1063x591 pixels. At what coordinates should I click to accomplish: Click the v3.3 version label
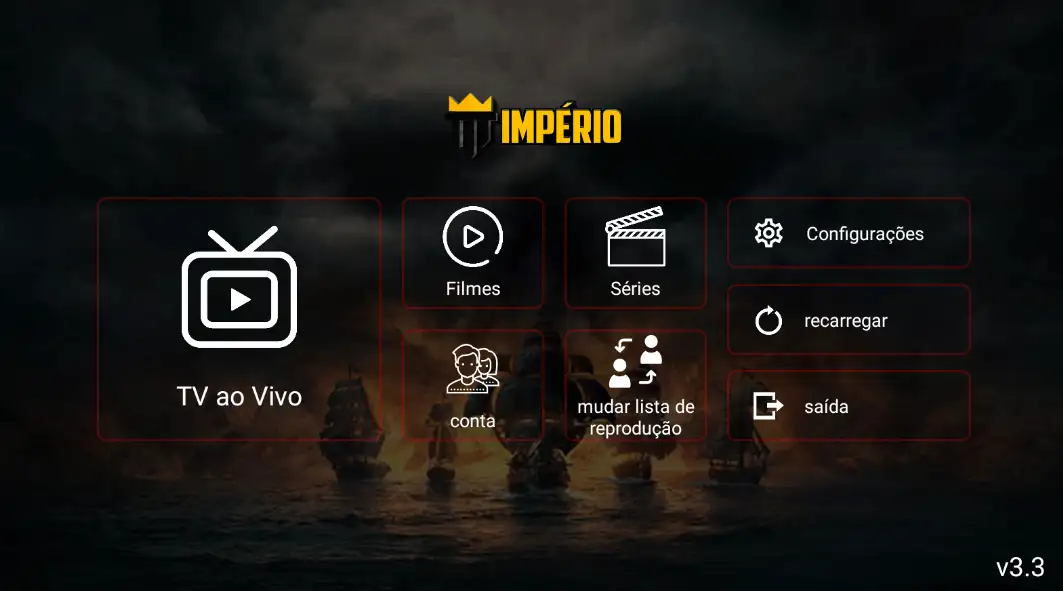[1020, 567]
